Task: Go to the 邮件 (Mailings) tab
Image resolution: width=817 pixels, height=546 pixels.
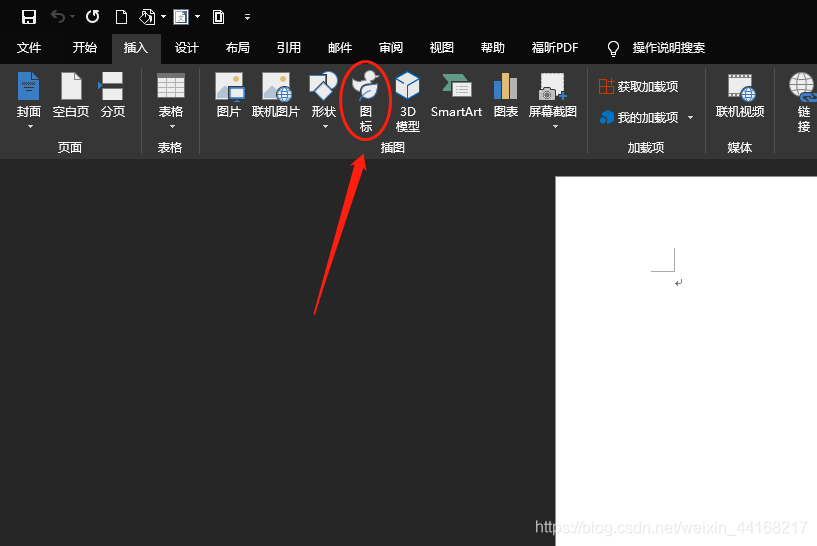Action: (340, 48)
